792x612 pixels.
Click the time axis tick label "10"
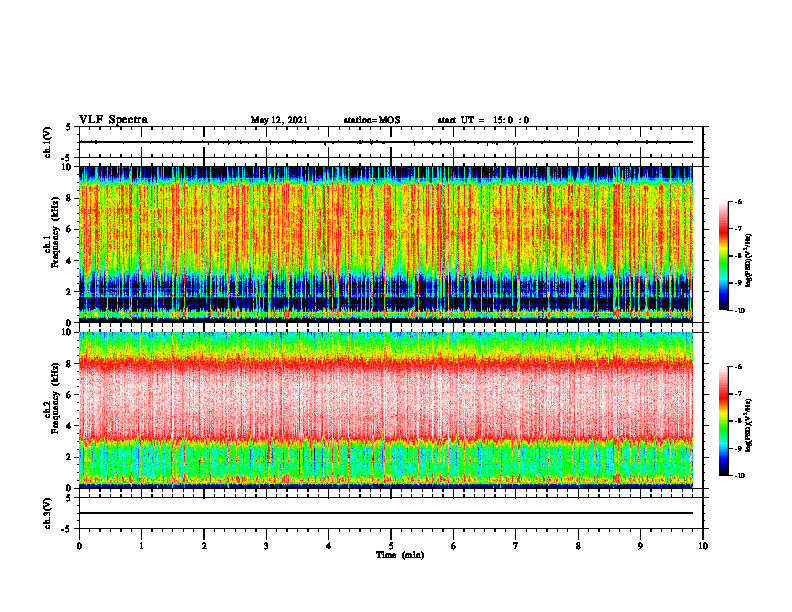[703, 546]
